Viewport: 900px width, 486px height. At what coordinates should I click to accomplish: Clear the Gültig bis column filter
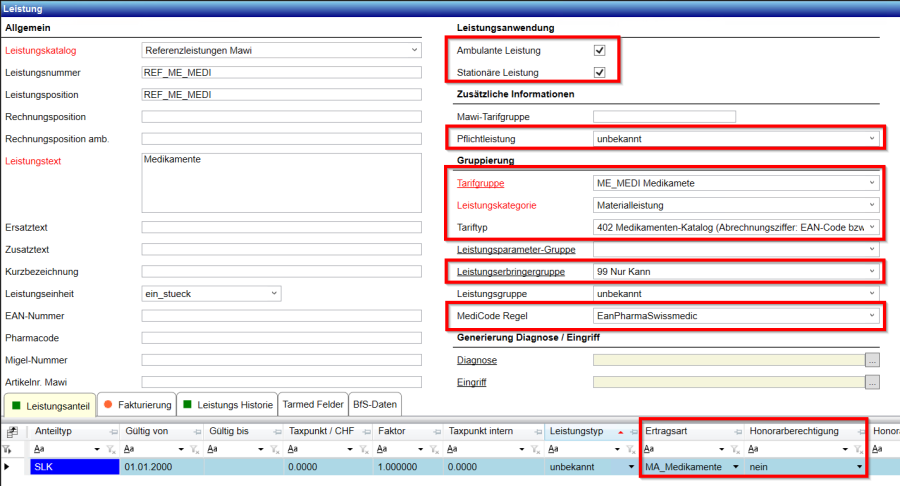click(275, 449)
